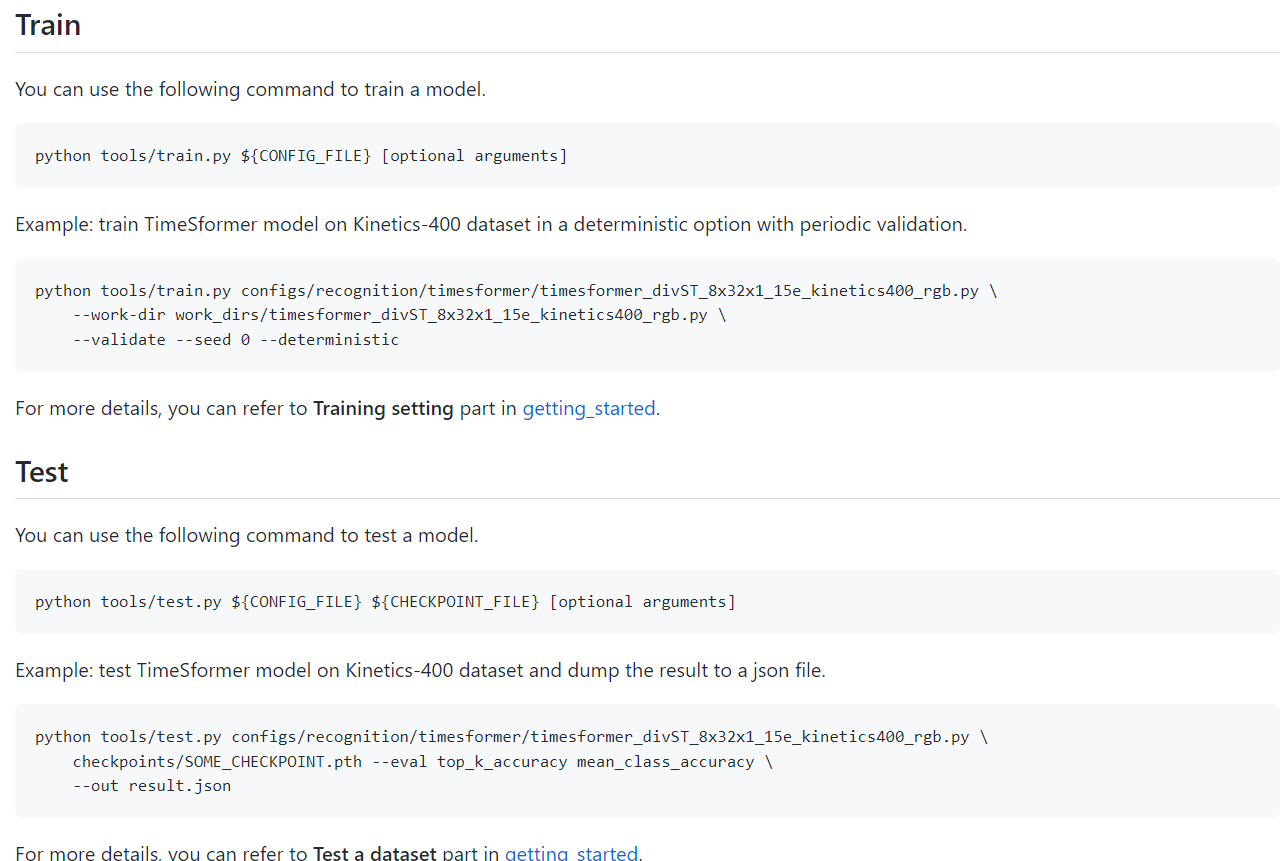Click the text 'You can use the following command to test a model'

pyautogui.click(x=247, y=535)
